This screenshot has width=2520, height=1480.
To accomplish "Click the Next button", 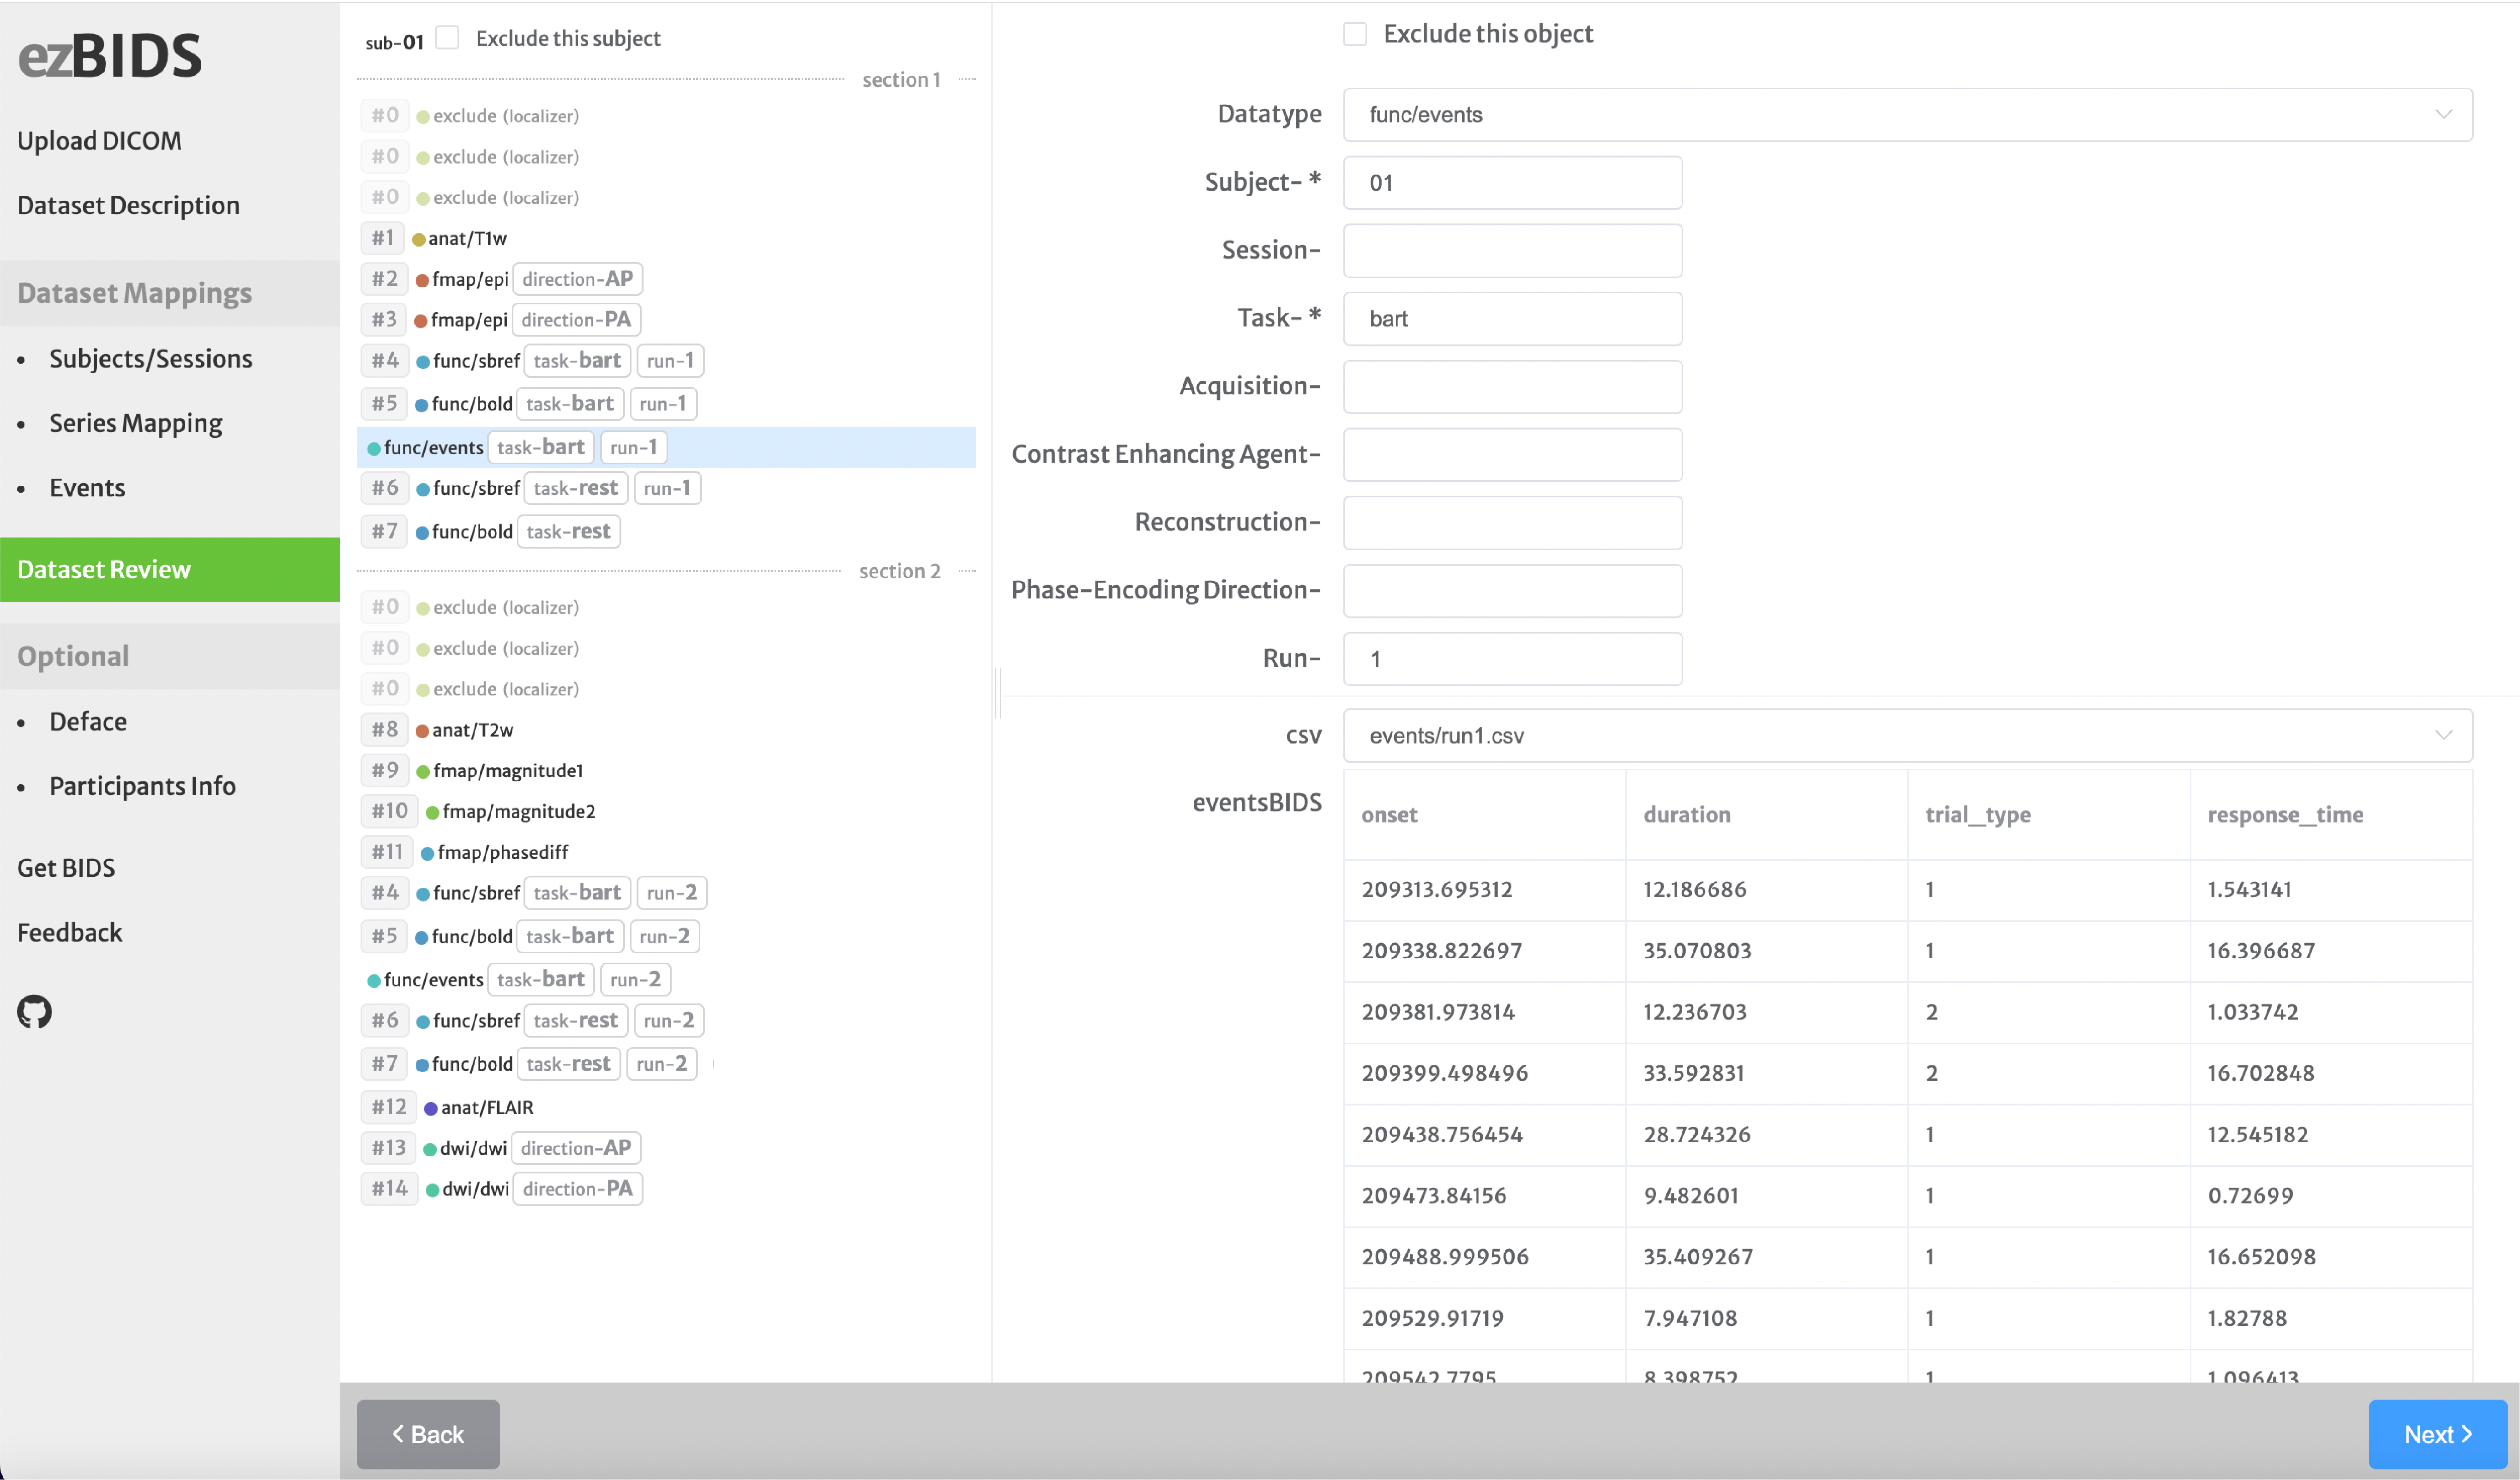I will (2437, 1434).
